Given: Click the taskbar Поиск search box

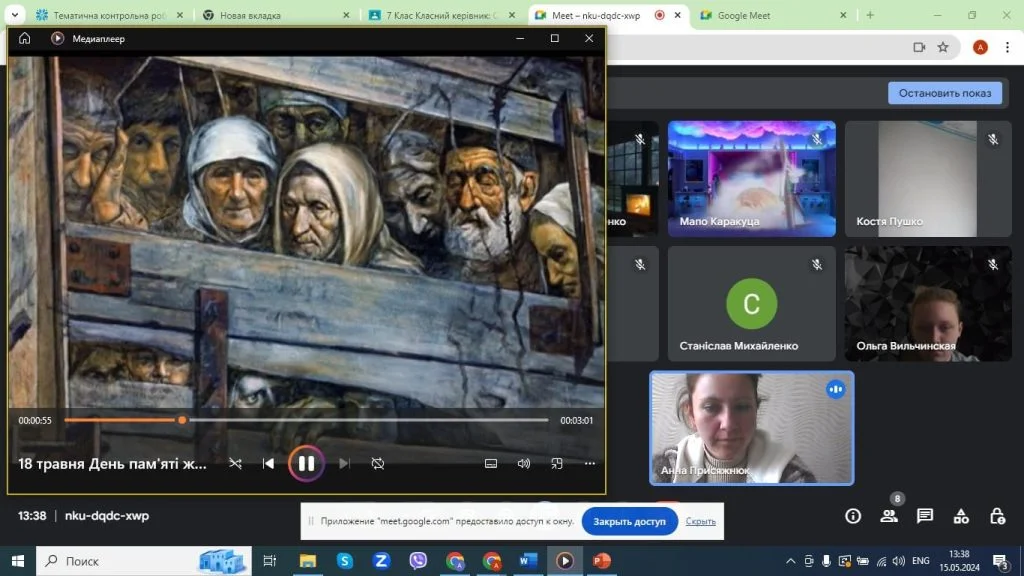Looking at the screenshot, I should [144, 561].
